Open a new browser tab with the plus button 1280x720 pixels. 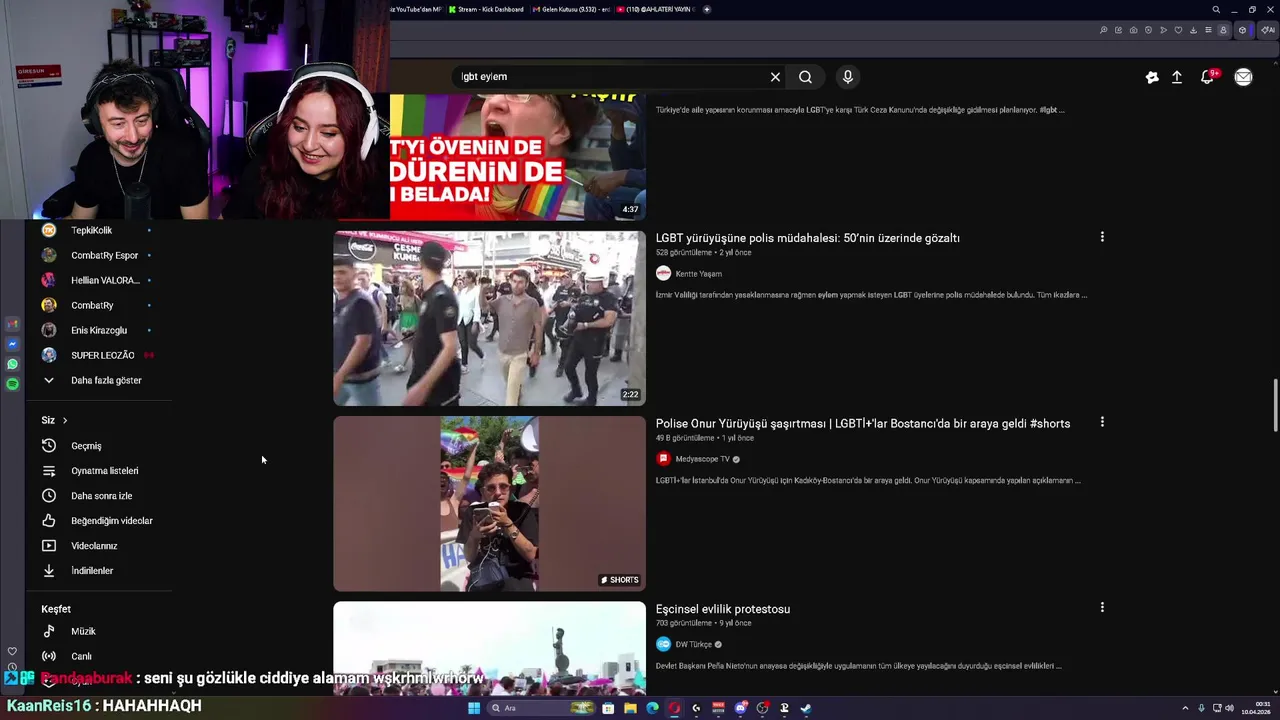pyautogui.click(x=707, y=9)
